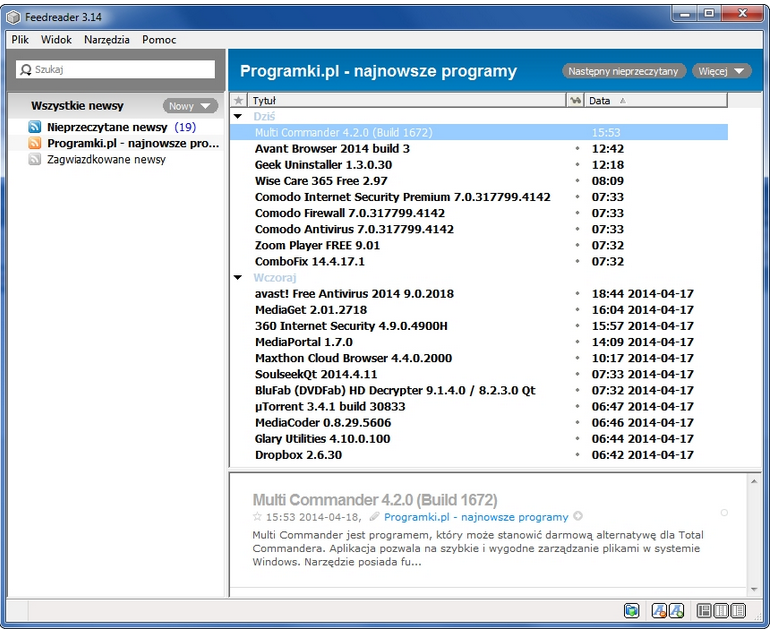
Task: Toggle read dot for Zoom Player FREE 9.01
Action: (x=578, y=246)
